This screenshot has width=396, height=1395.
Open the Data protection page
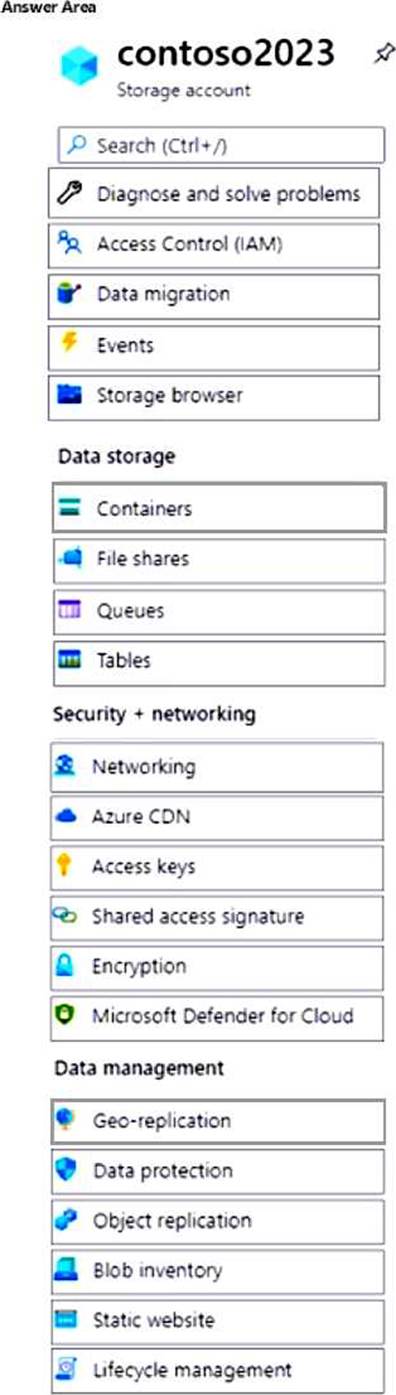pyautogui.click(x=217, y=1171)
